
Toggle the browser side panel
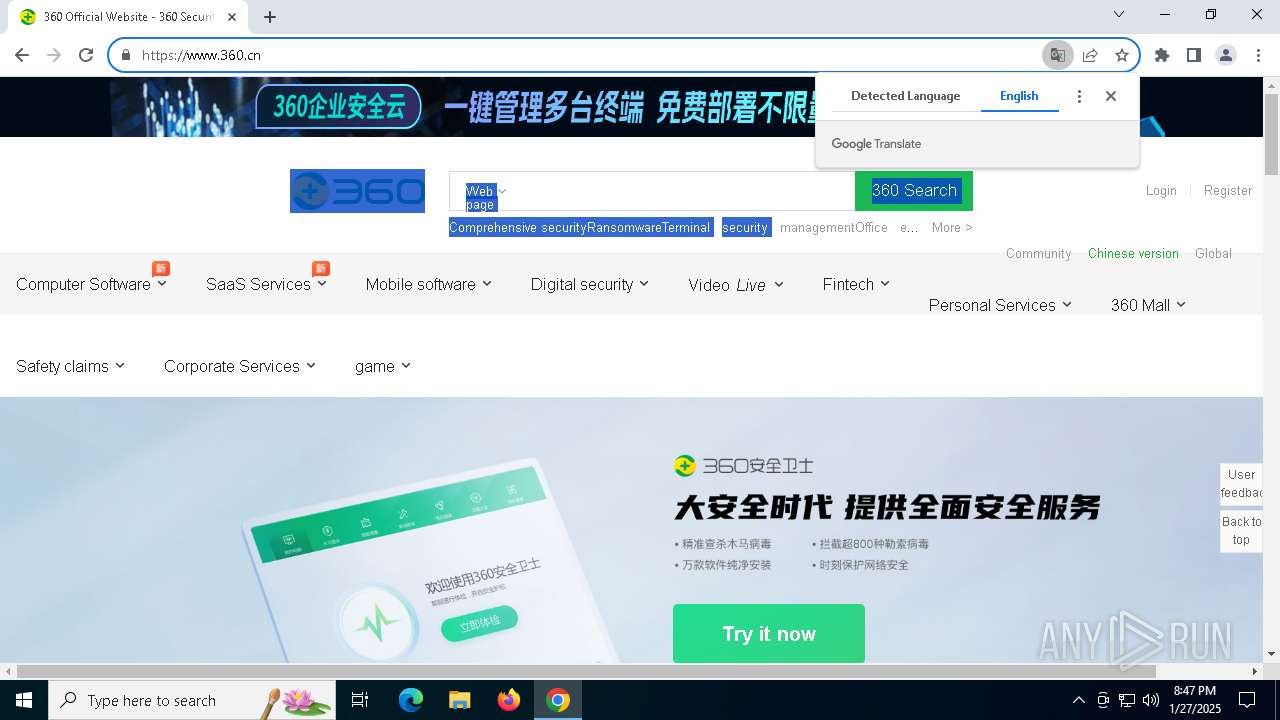[1194, 55]
